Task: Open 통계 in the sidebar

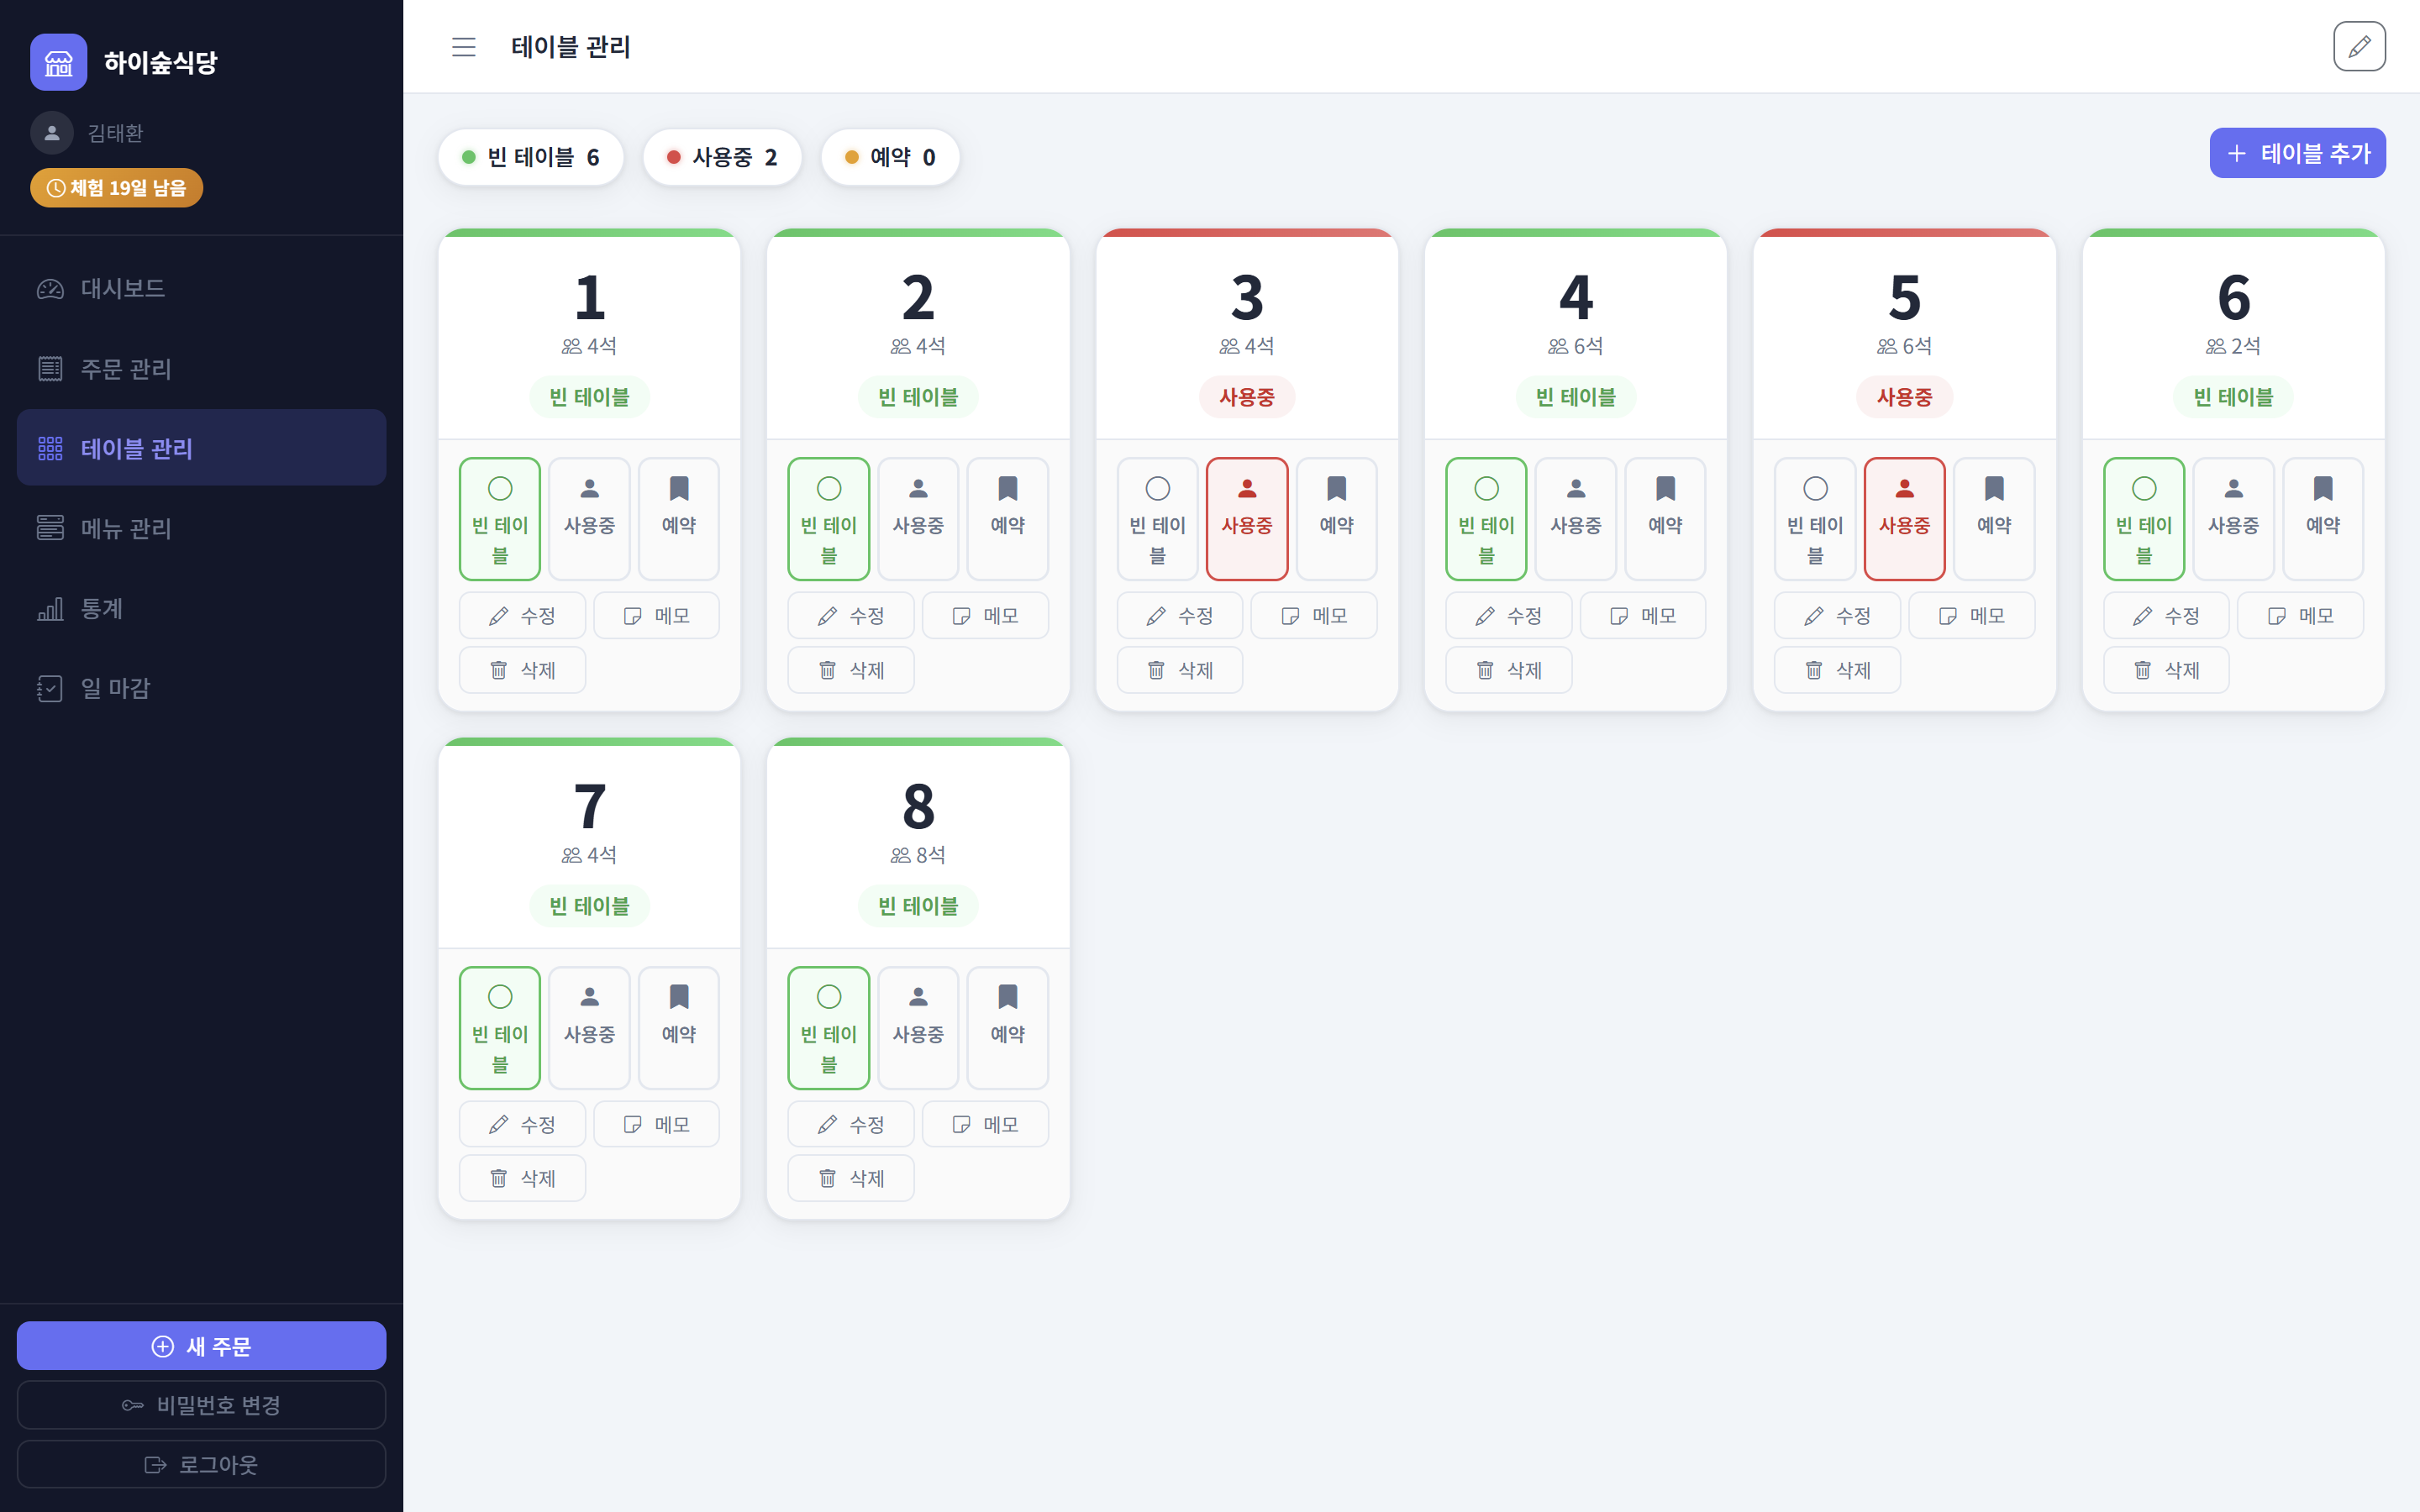Action: (x=201, y=608)
